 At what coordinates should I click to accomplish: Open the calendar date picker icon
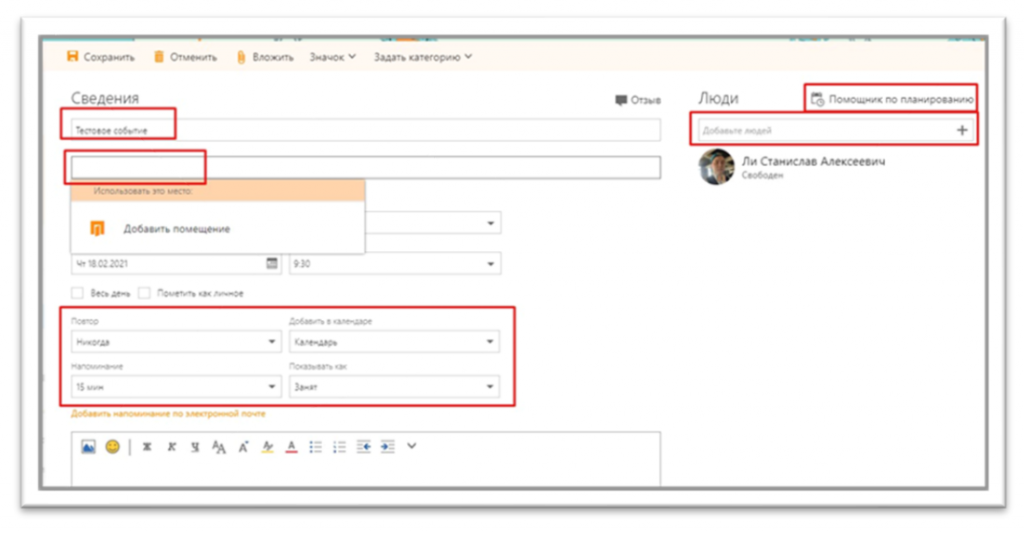[271, 263]
